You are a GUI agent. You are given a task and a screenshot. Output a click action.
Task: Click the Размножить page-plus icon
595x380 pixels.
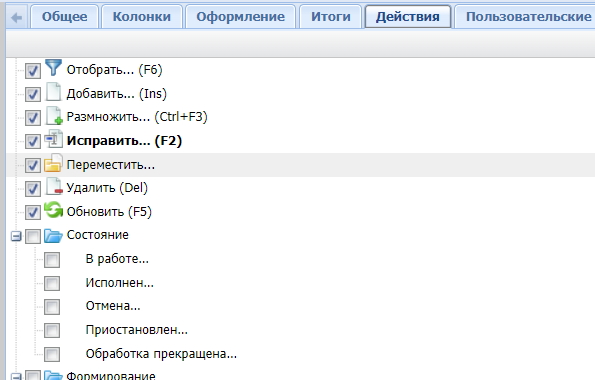pyautogui.click(x=54, y=115)
